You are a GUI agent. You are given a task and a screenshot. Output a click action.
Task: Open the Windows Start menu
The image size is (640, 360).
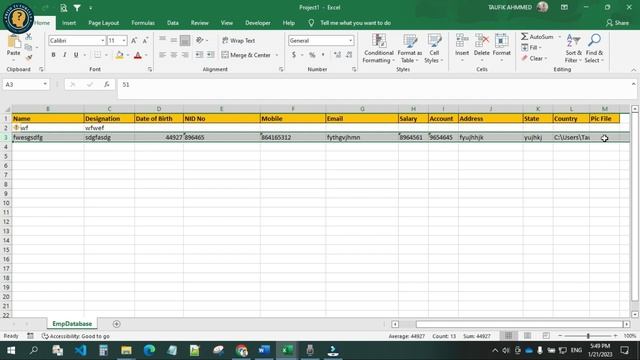(x=11, y=350)
